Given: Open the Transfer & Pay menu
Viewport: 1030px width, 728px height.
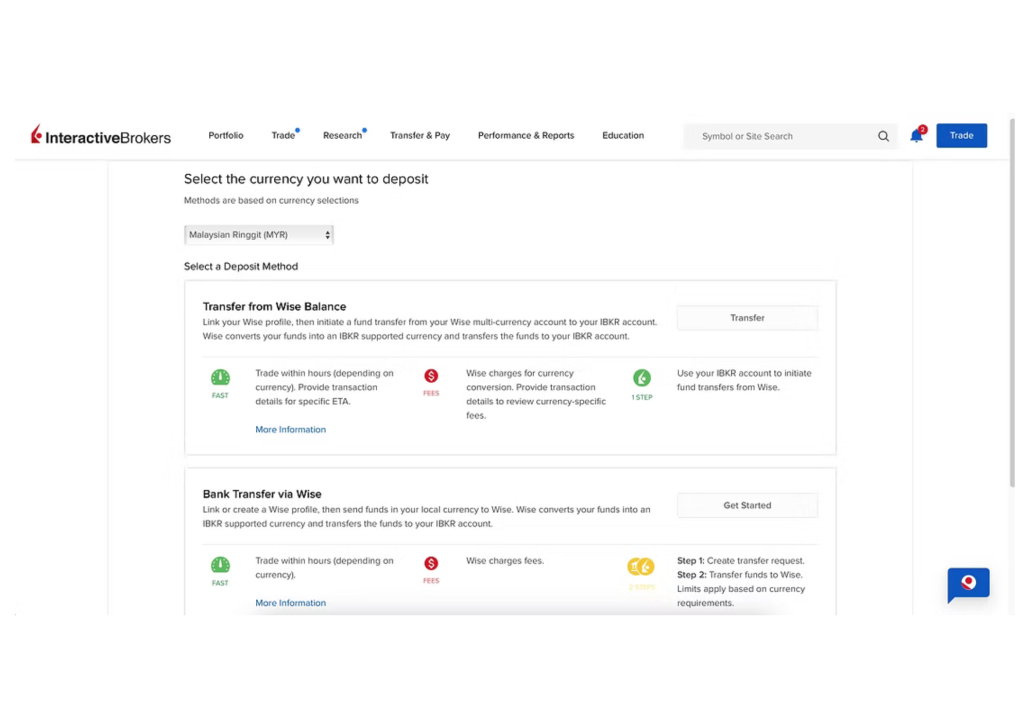Looking at the screenshot, I should coord(420,135).
